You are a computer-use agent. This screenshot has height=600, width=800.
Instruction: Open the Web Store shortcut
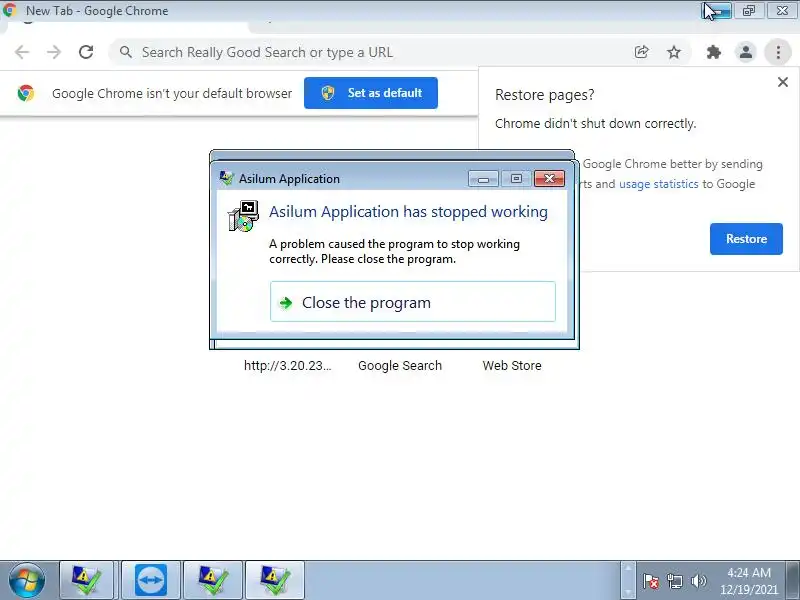(512, 366)
